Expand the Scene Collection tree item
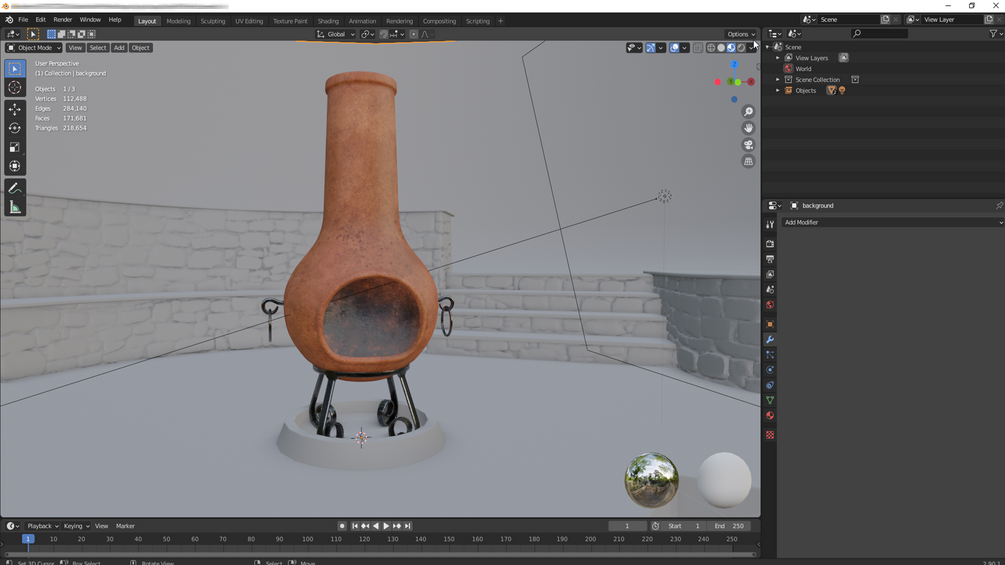This screenshot has height=565, width=1005. point(778,79)
